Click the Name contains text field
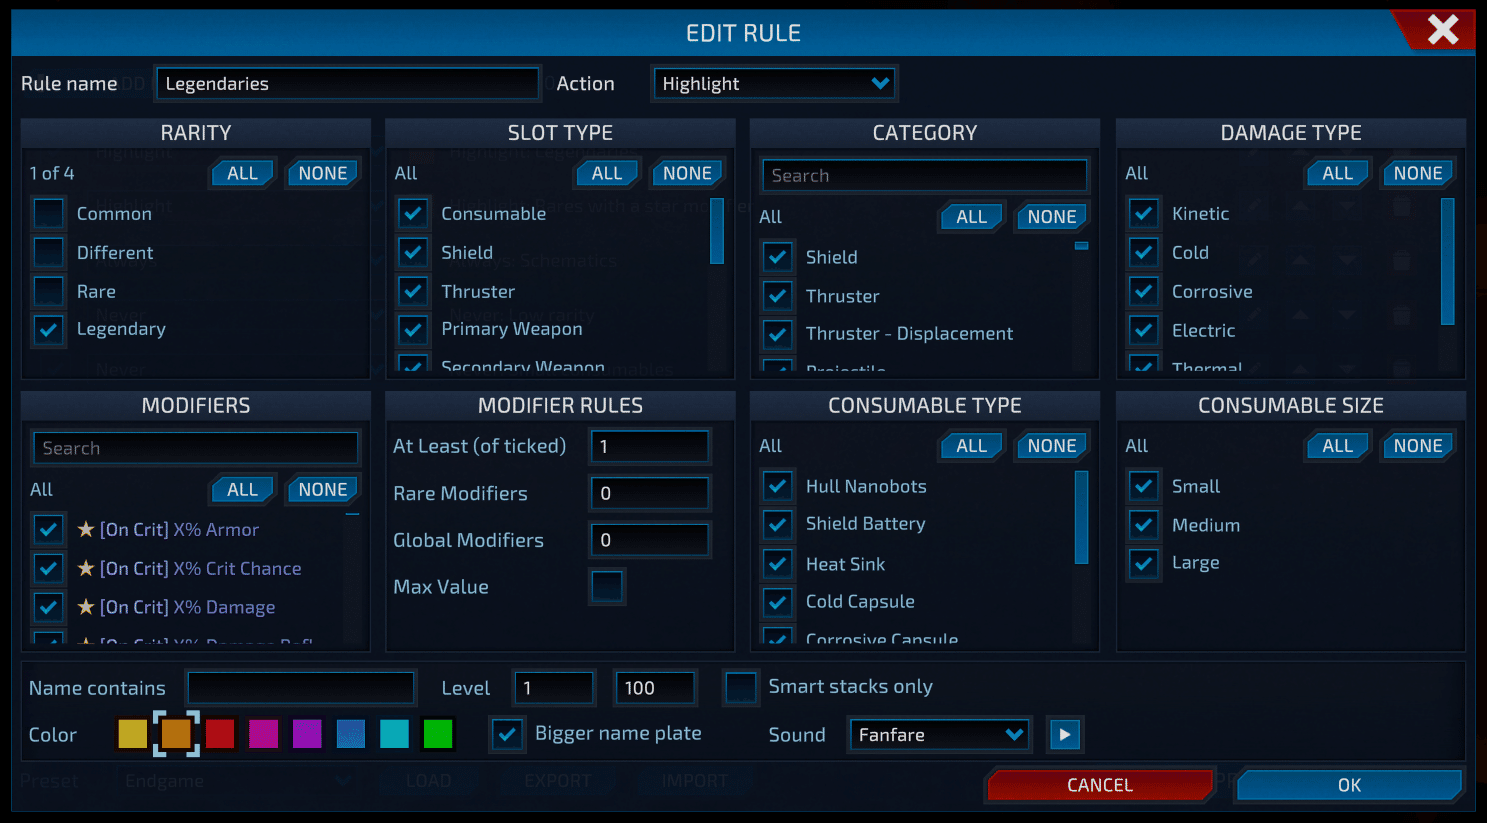1487x823 pixels. (301, 688)
